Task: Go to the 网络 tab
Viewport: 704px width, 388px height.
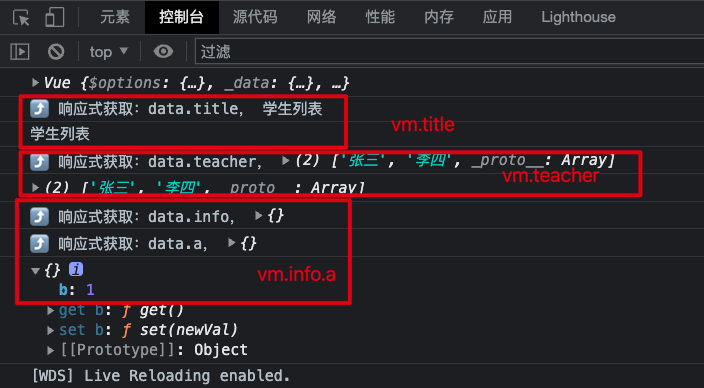Action: [321, 17]
